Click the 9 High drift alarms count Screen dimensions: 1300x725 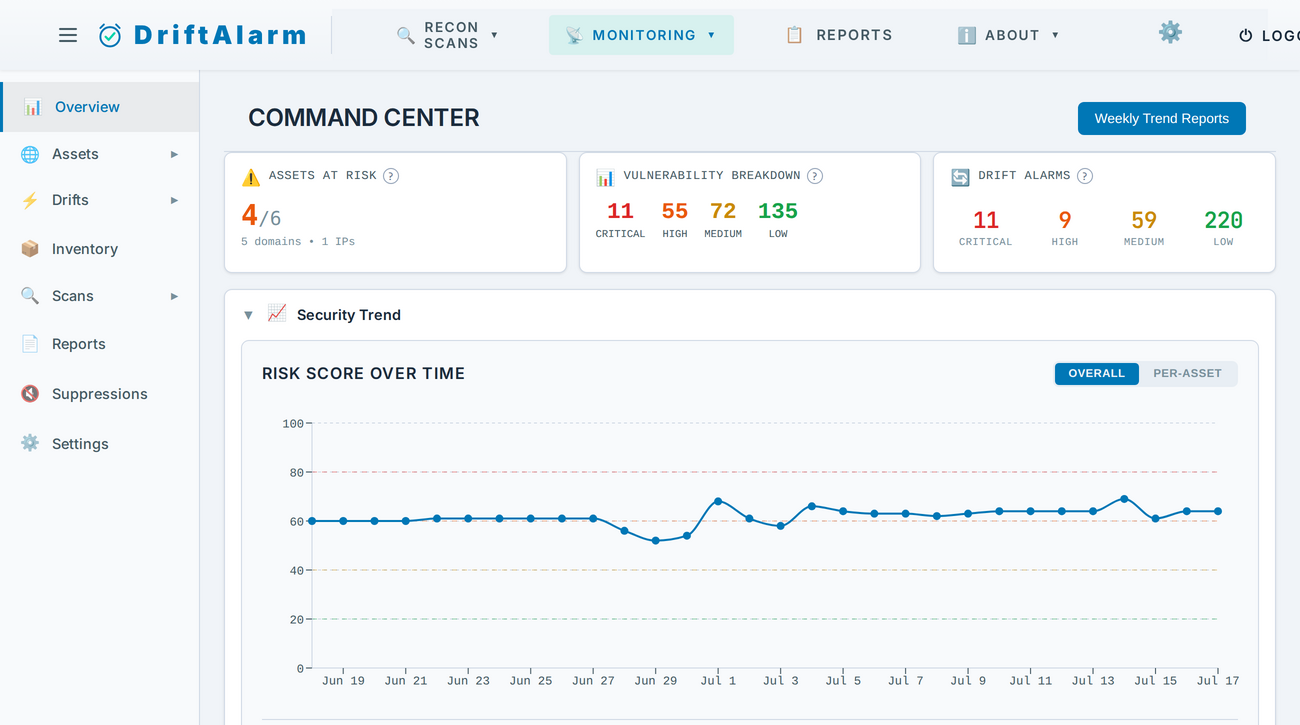1065,220
